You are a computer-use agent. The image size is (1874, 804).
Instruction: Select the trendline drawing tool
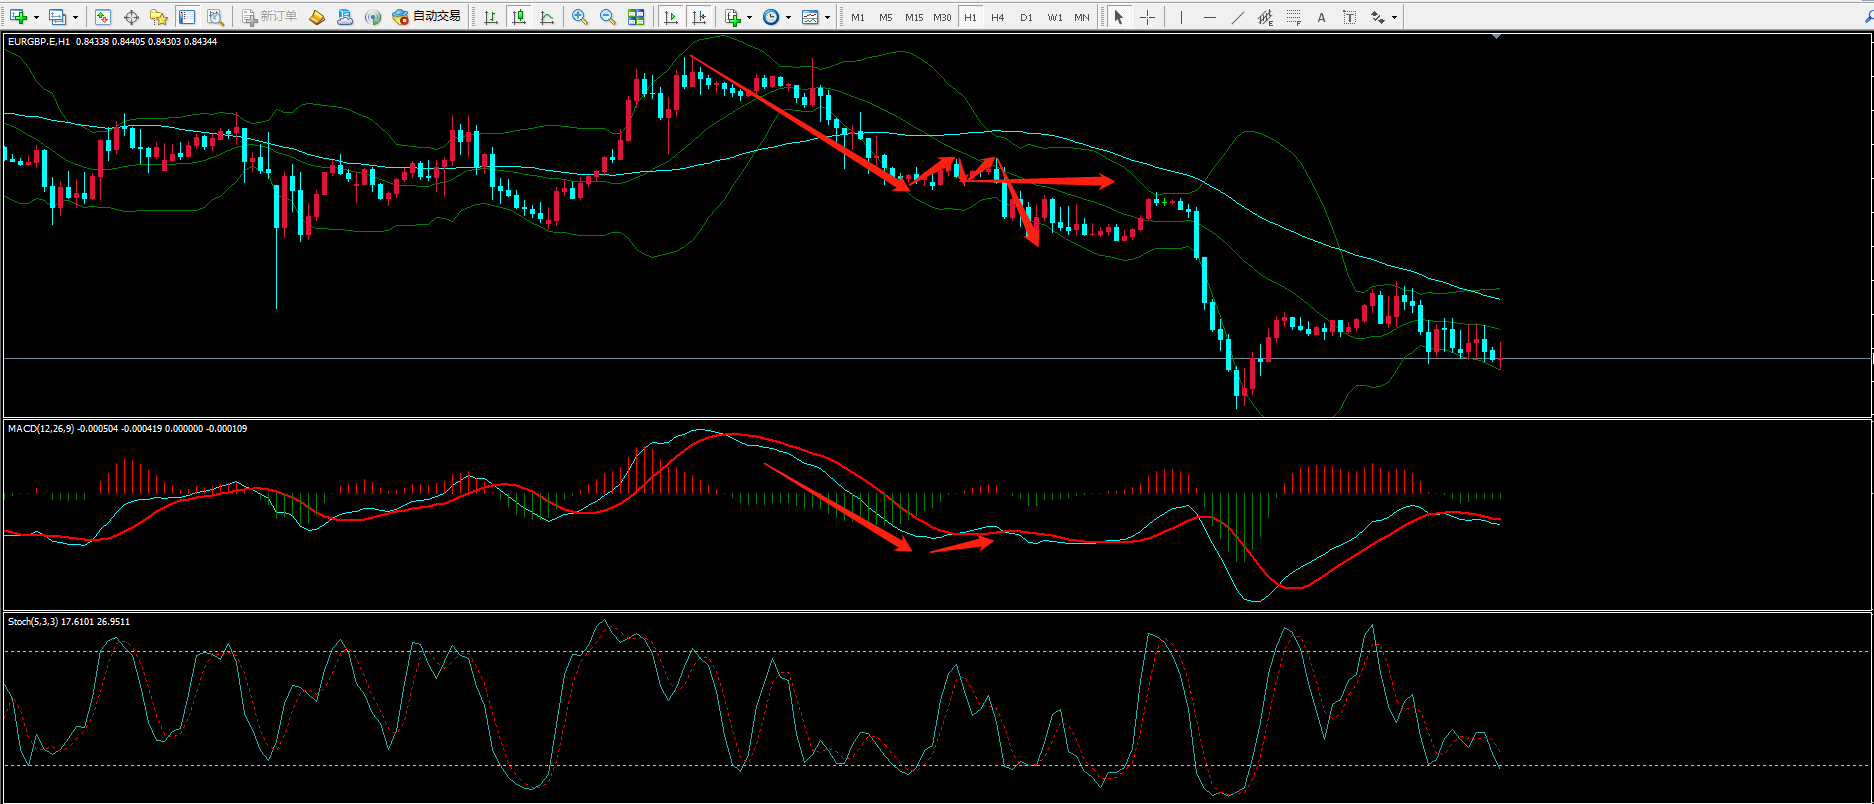pyautogui.click(x=1238, y=17)
